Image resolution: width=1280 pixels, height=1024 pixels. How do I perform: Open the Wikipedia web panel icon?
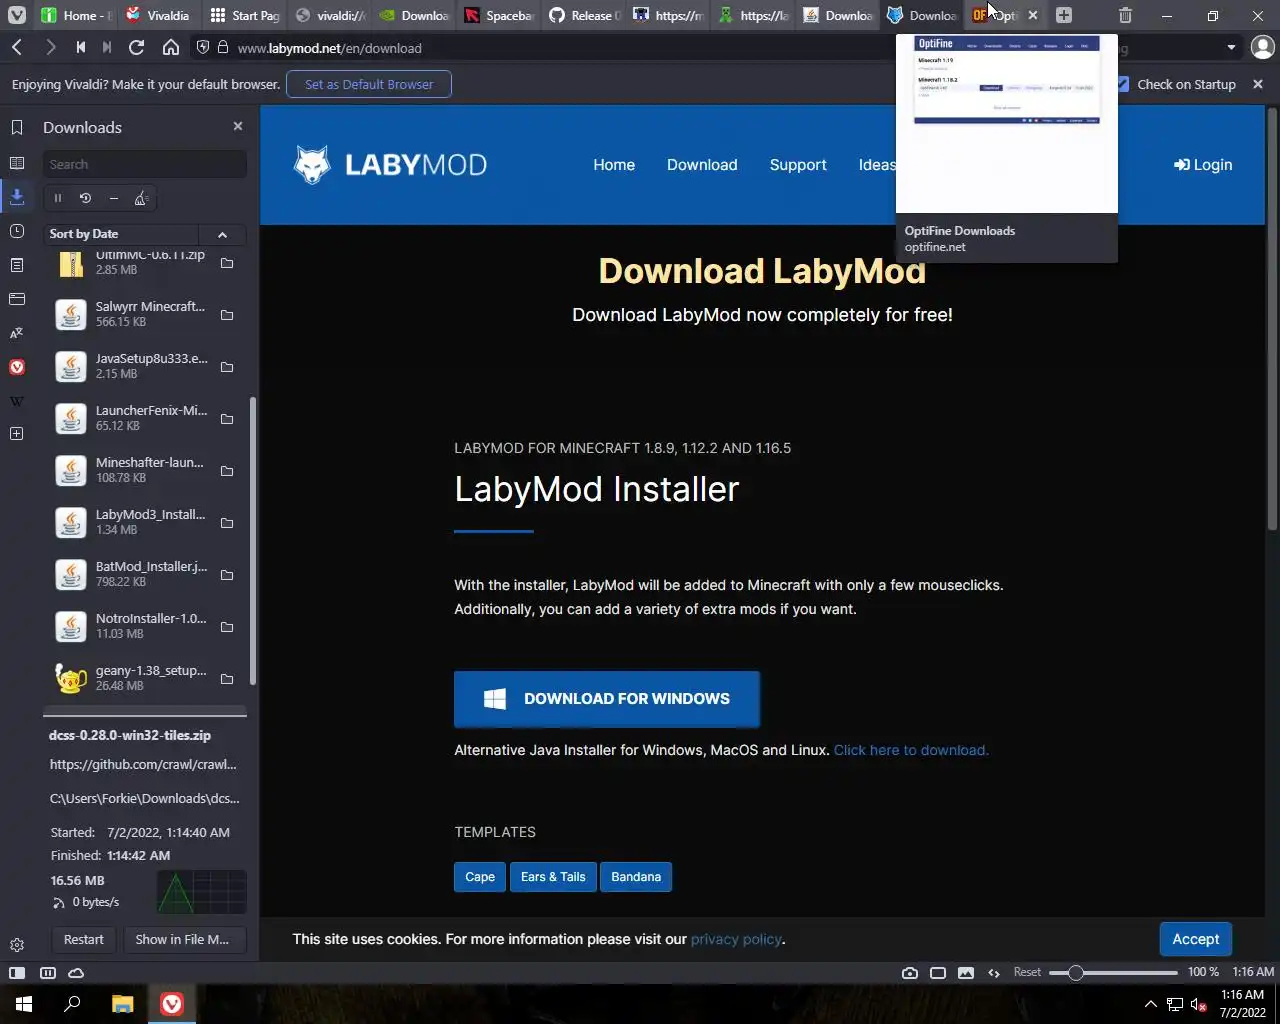point(17,401)
